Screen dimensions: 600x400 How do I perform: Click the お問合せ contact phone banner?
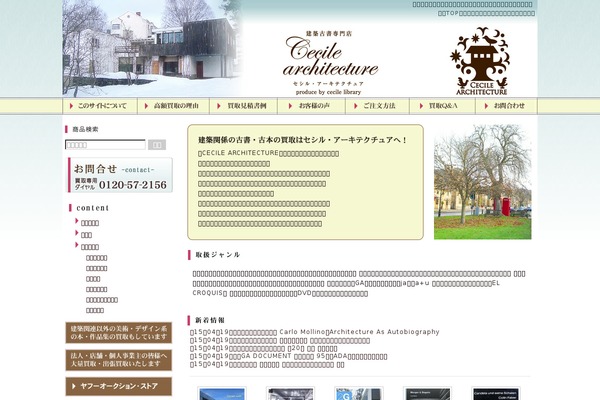coord(120,175)
